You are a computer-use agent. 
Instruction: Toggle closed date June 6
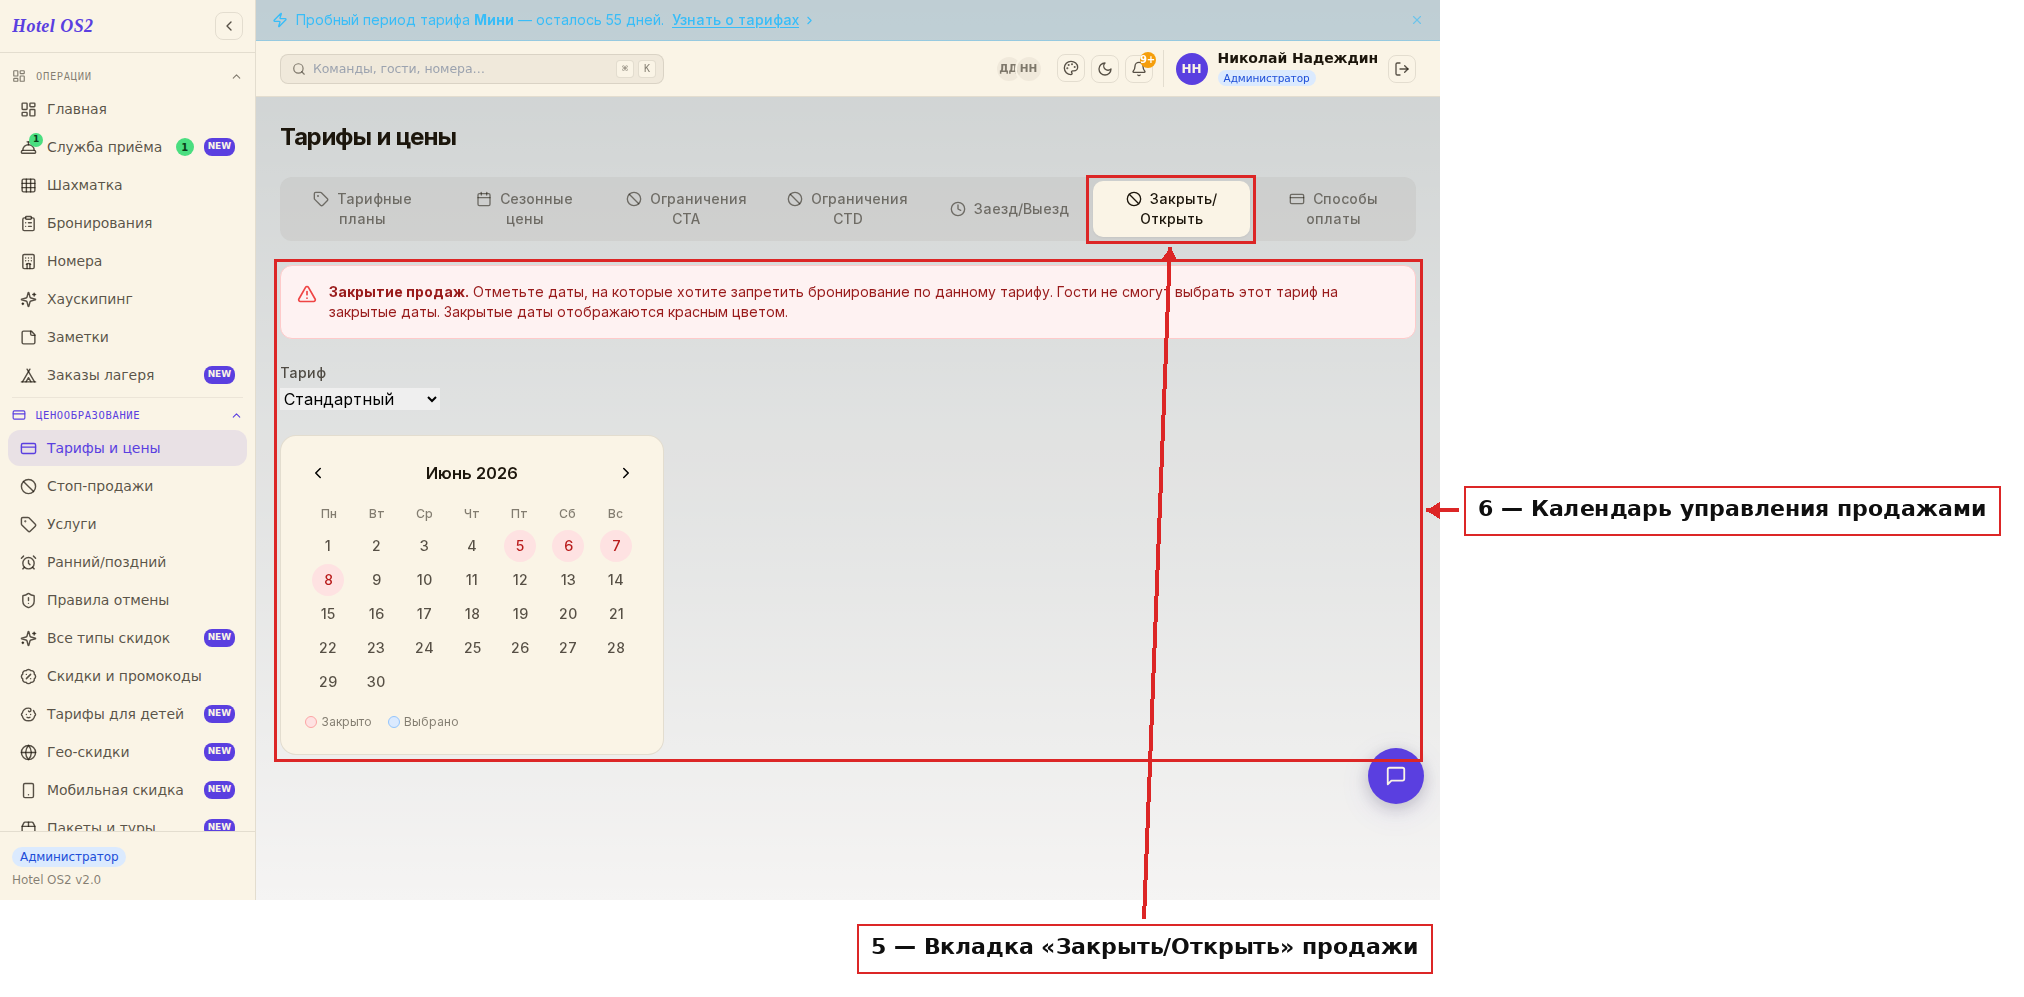[568, 546]
